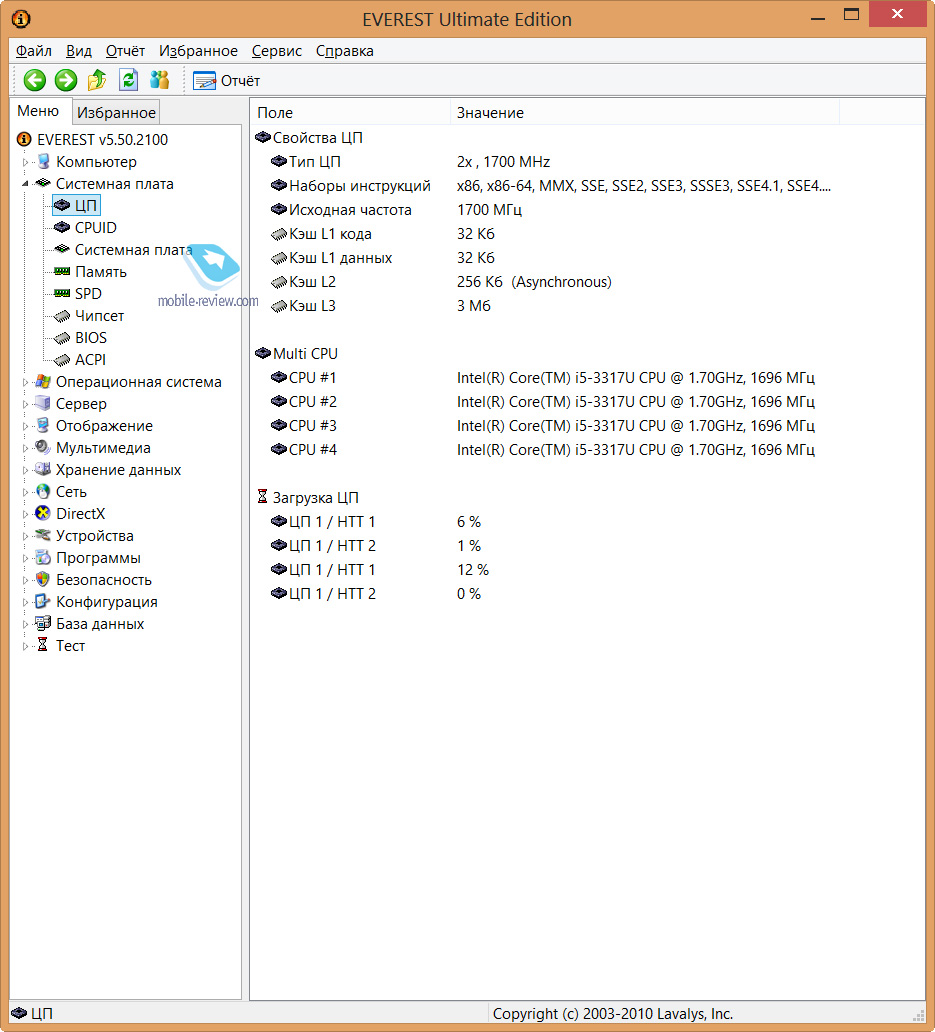Click the SPD memory module icon

point(62,293)
